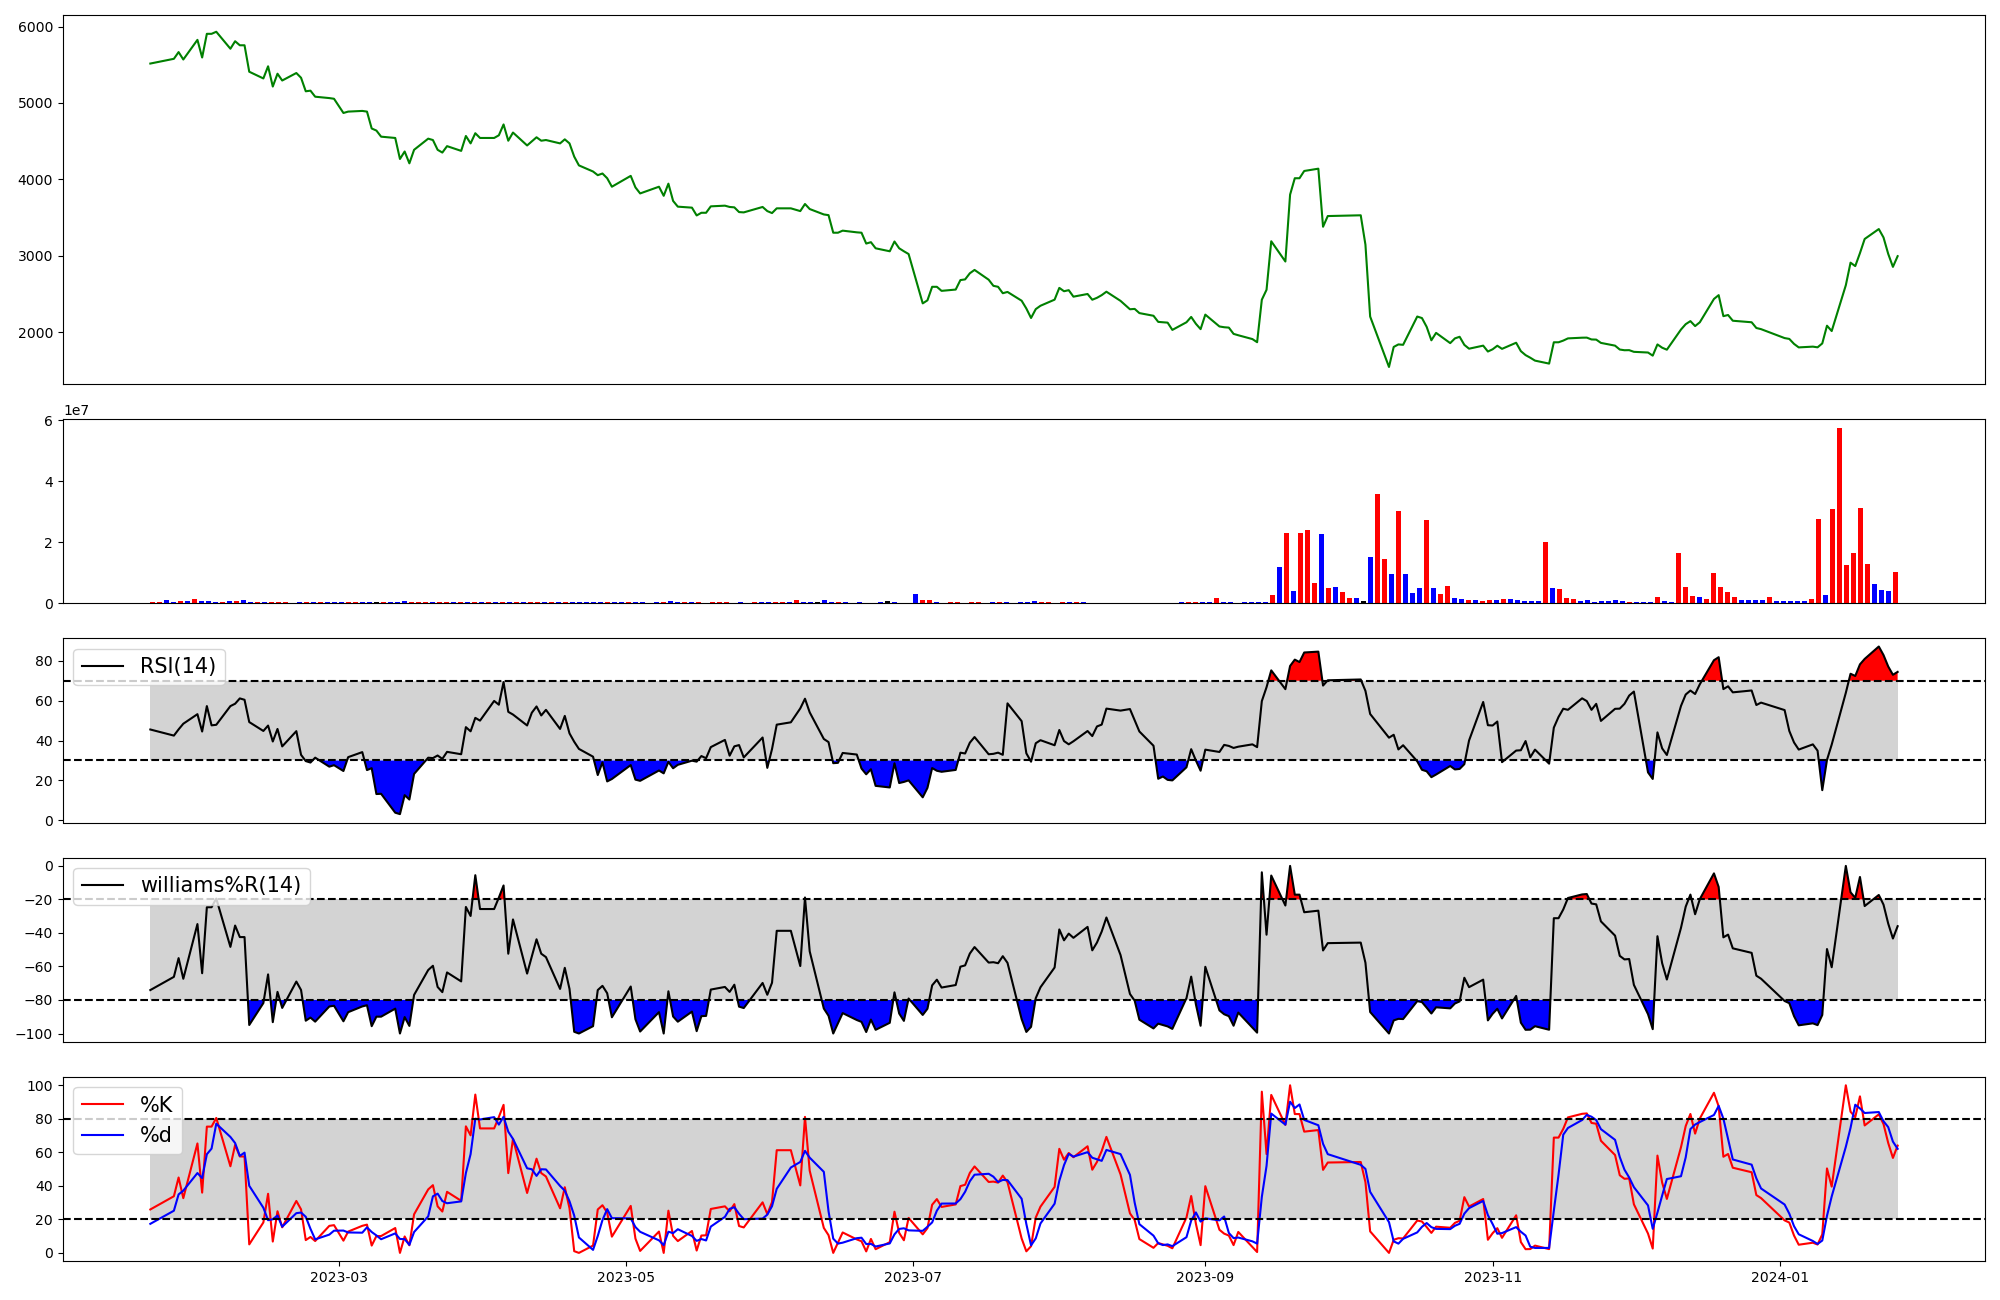Viewport: 2000px width, 1300px height.
Task: Select the %d legend entry text
Action: pos(156,1135)
